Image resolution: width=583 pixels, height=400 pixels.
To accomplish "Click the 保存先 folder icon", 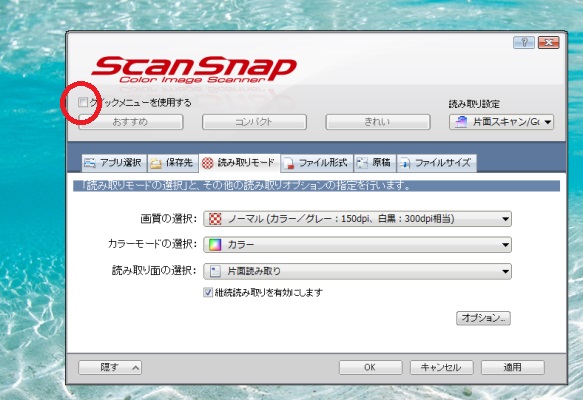I will [156, 163].
